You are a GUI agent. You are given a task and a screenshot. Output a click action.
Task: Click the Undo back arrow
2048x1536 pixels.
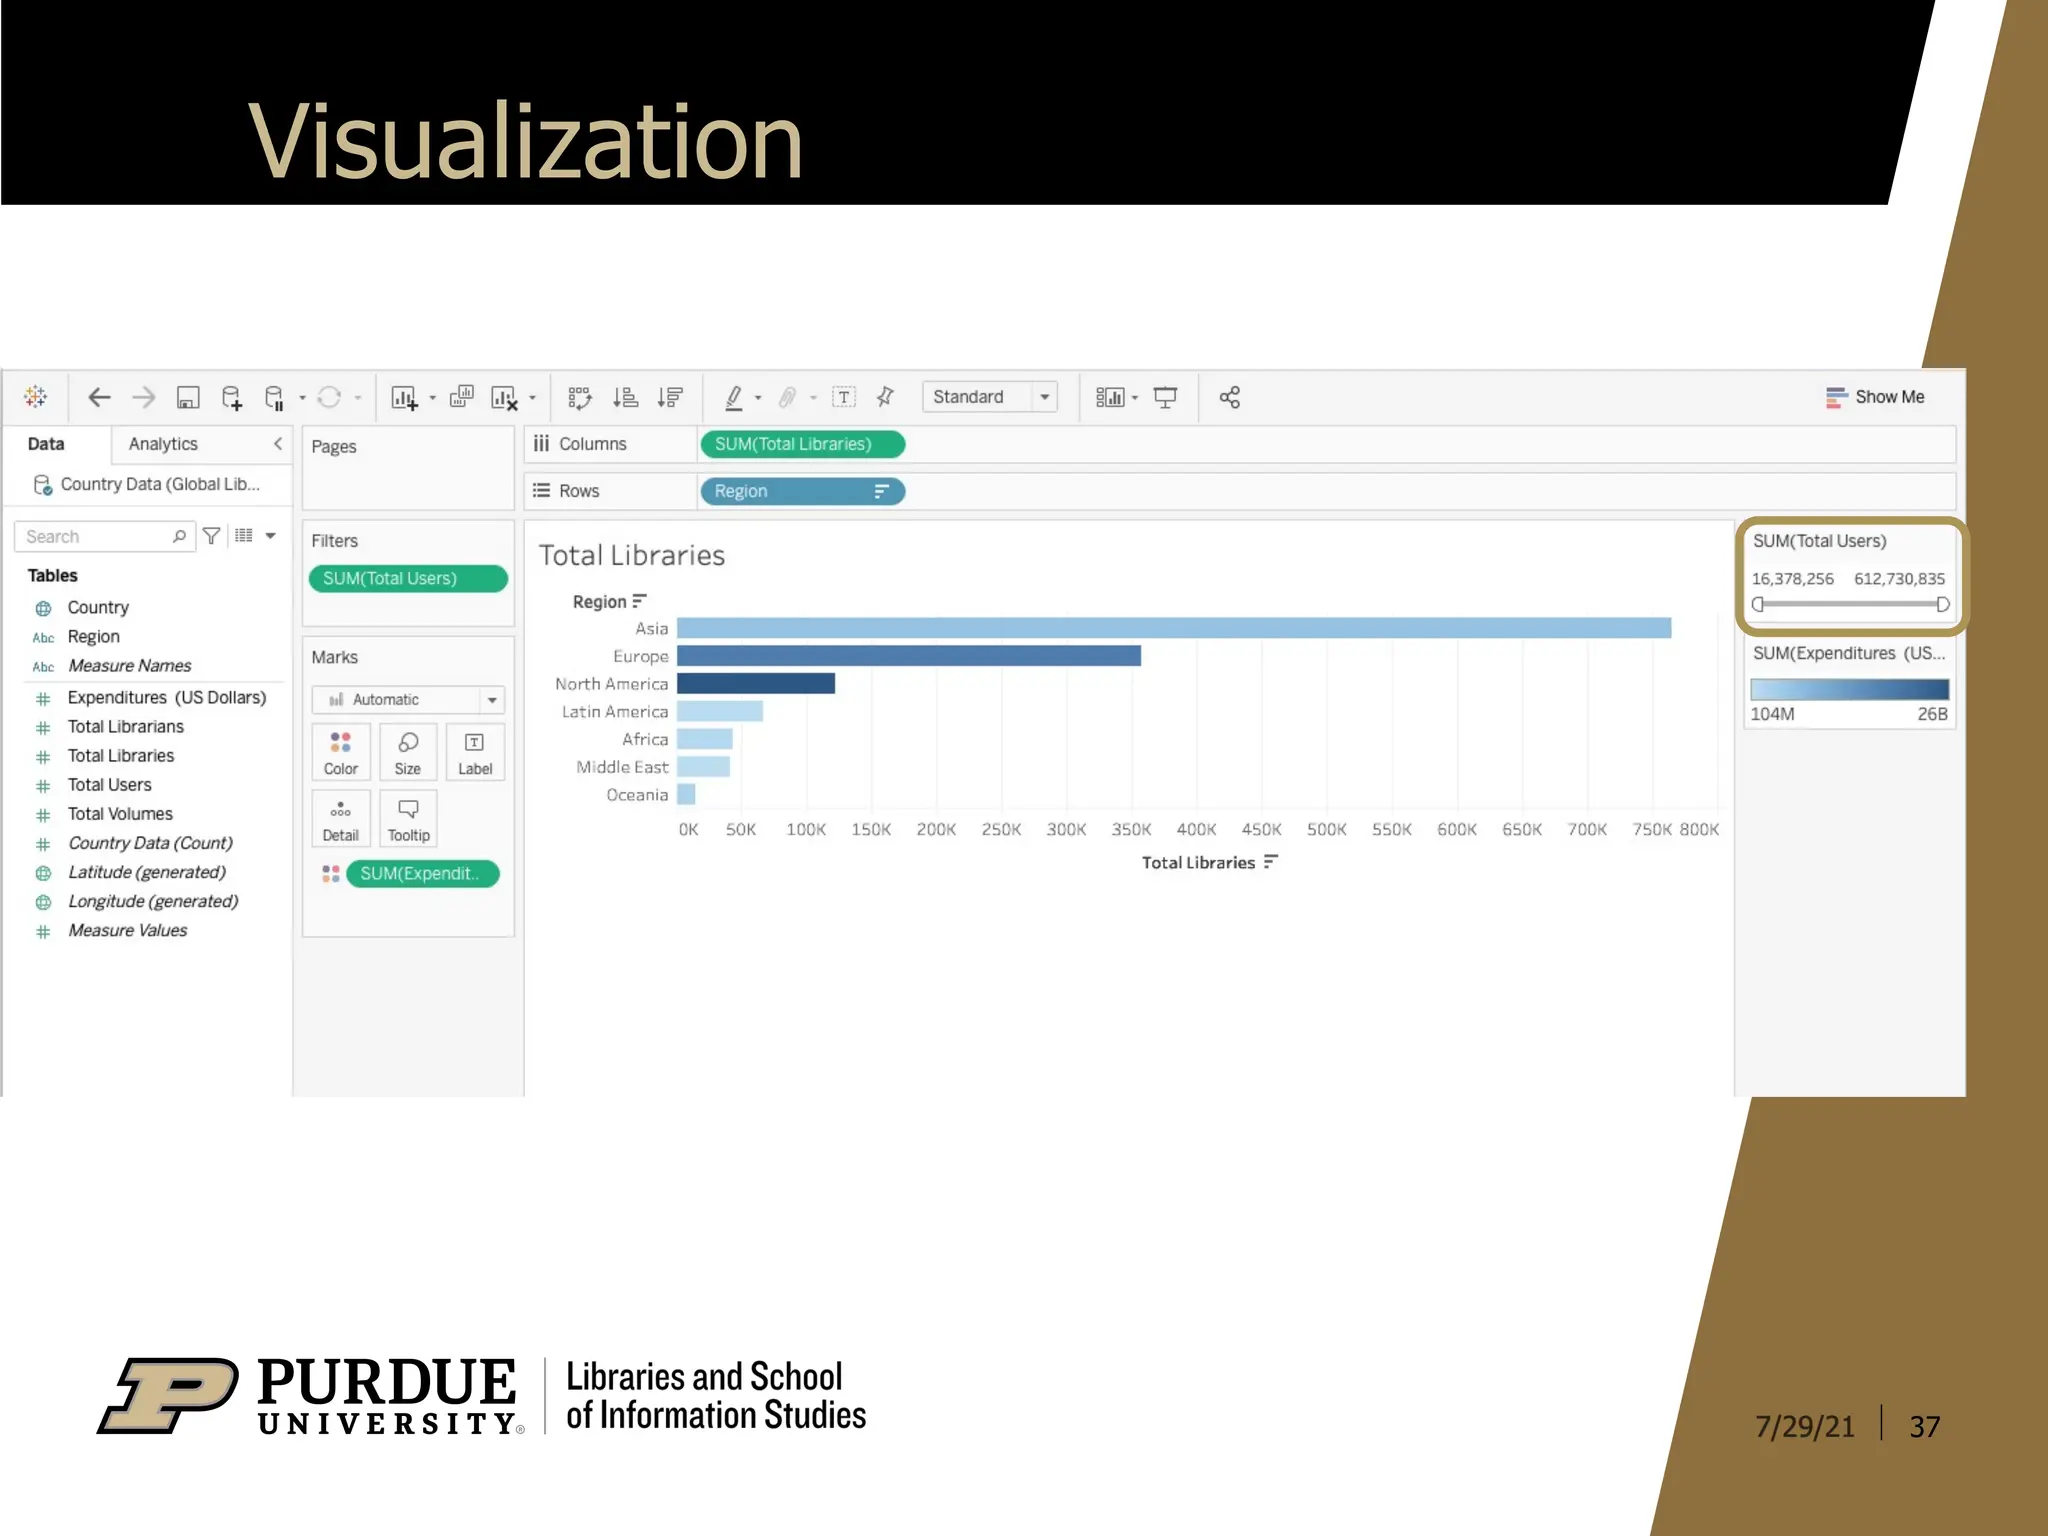click(99, 397)
